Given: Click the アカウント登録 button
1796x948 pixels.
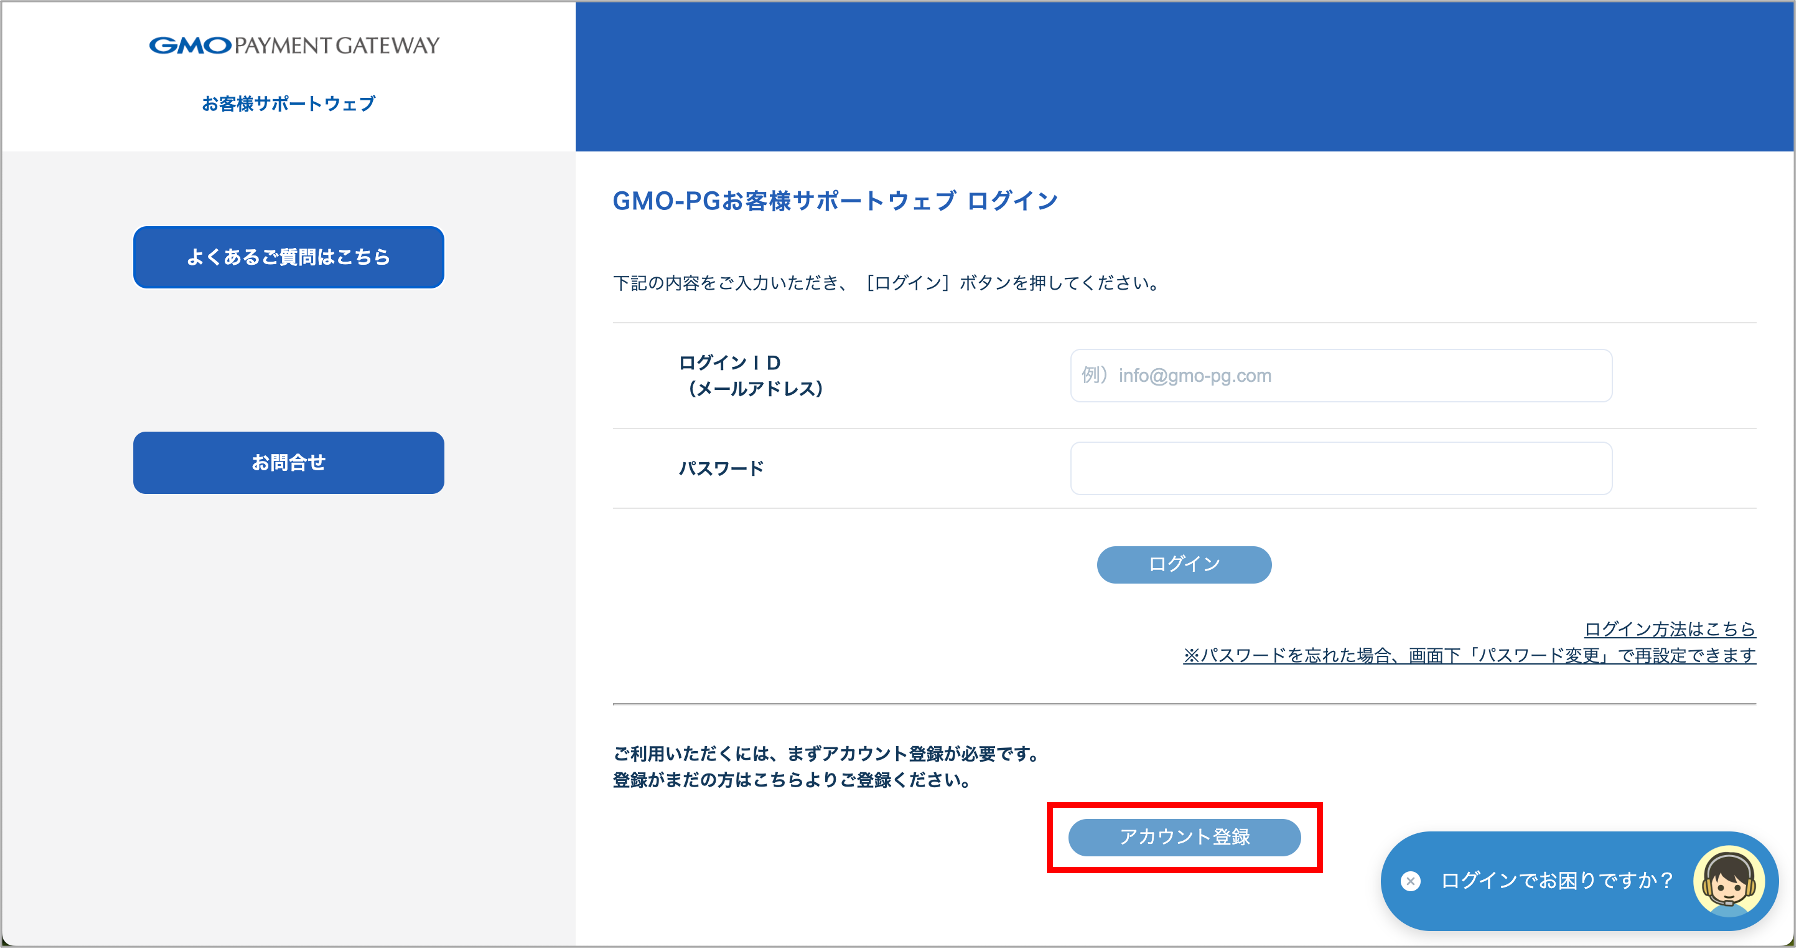Looking at the screenshot, I should pos(1184,837).
